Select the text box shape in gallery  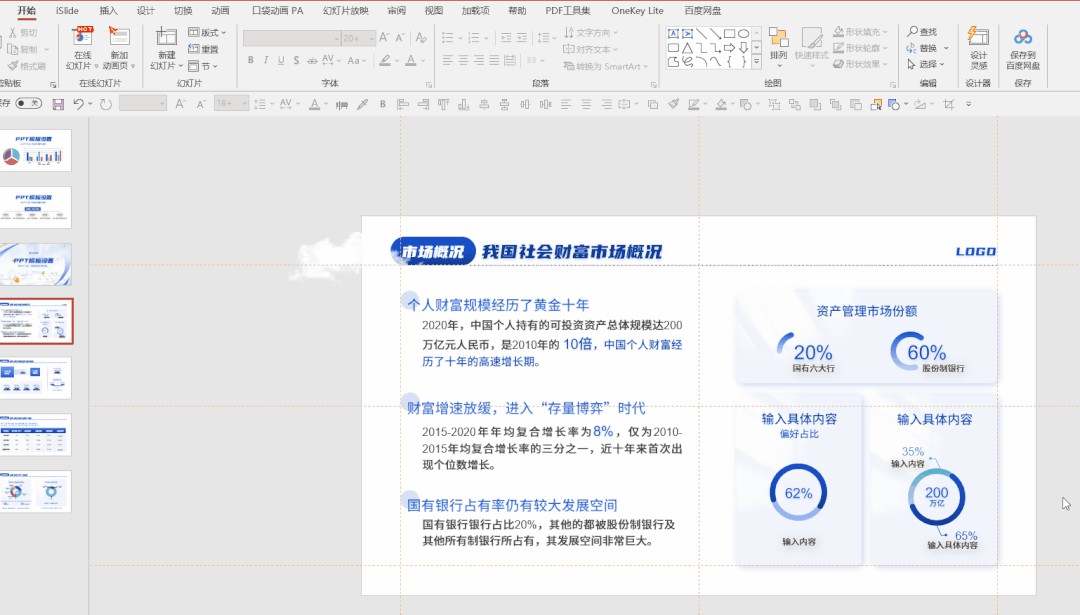click(673, 33)
